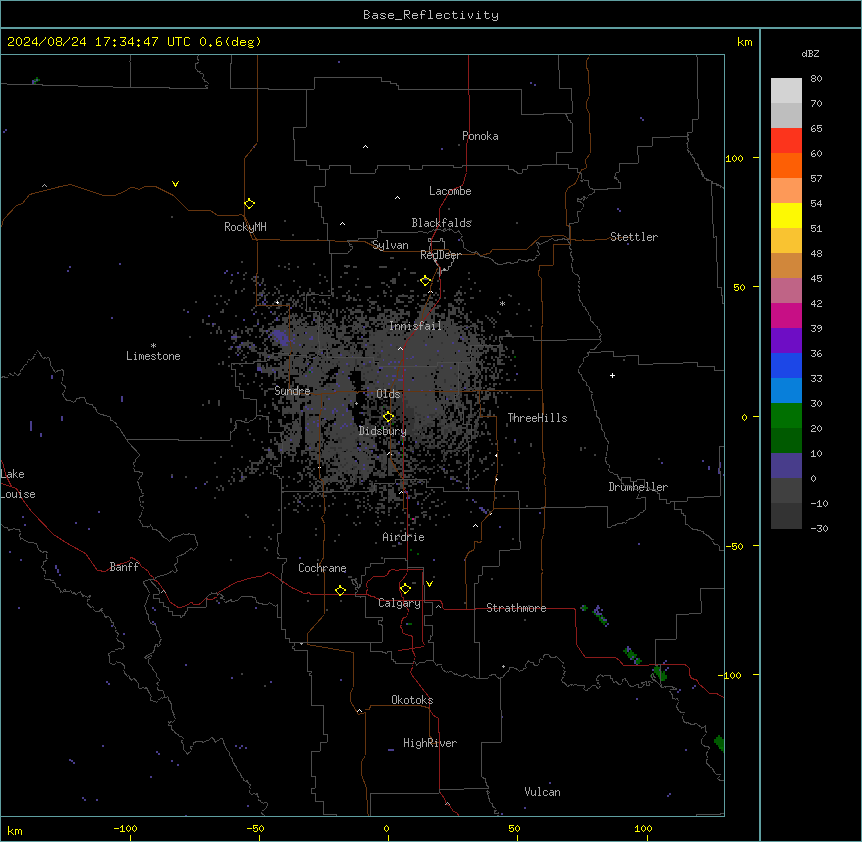Click the -50 tick on the horizontal axis

255,828
